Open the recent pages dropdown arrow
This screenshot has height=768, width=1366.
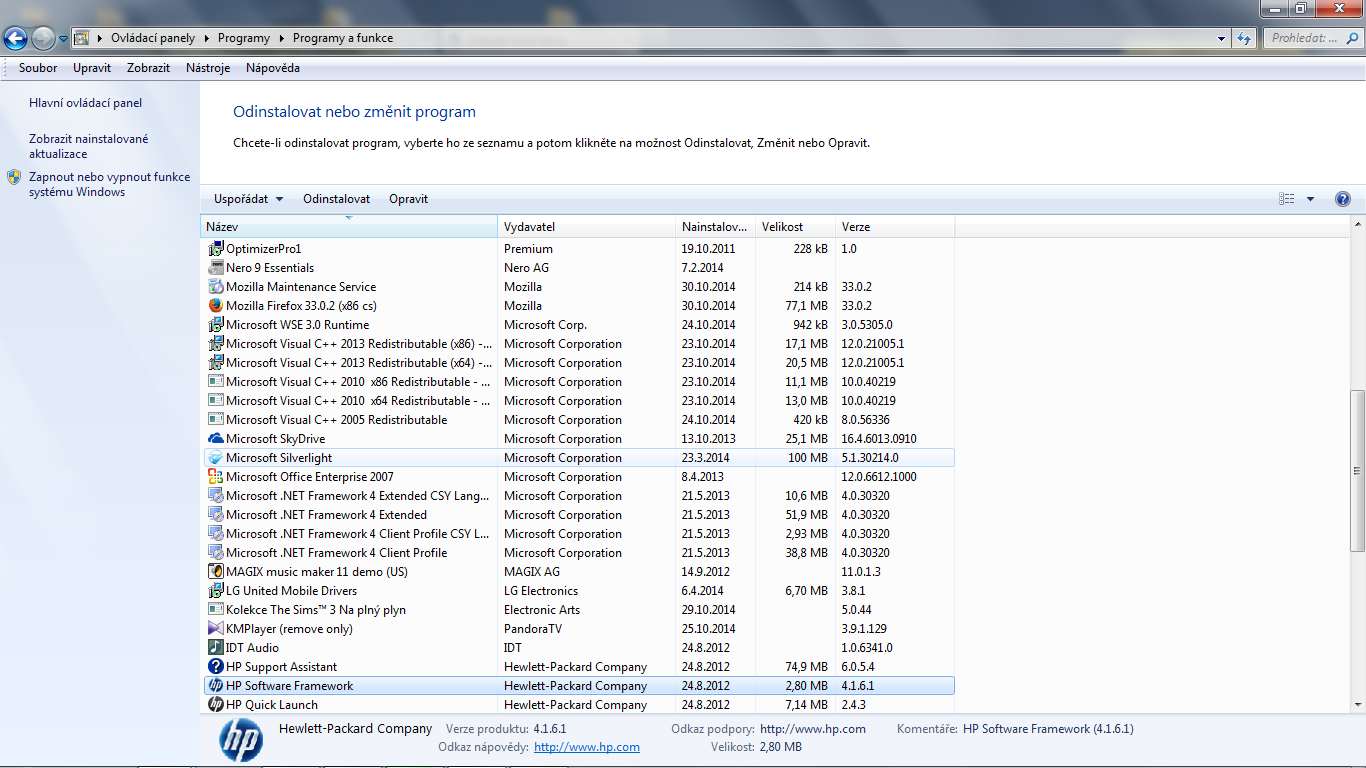(64, 39)
